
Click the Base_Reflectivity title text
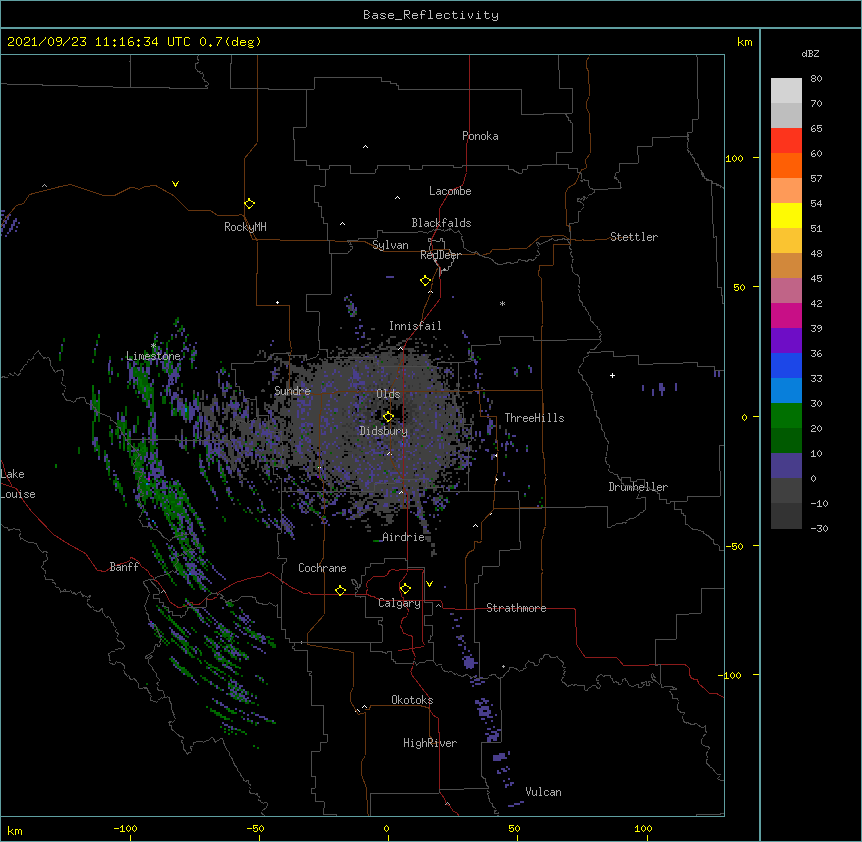(x=431, y=15)
